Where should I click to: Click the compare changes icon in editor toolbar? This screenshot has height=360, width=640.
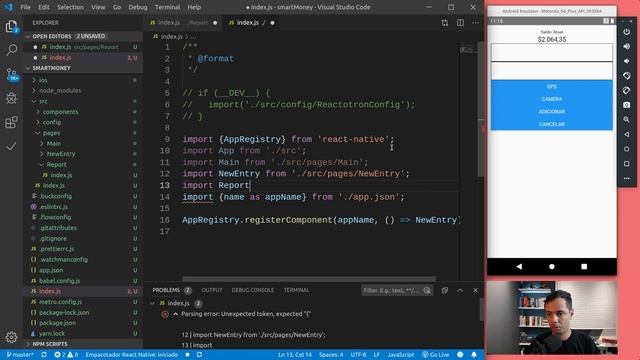tap(444, 23)
